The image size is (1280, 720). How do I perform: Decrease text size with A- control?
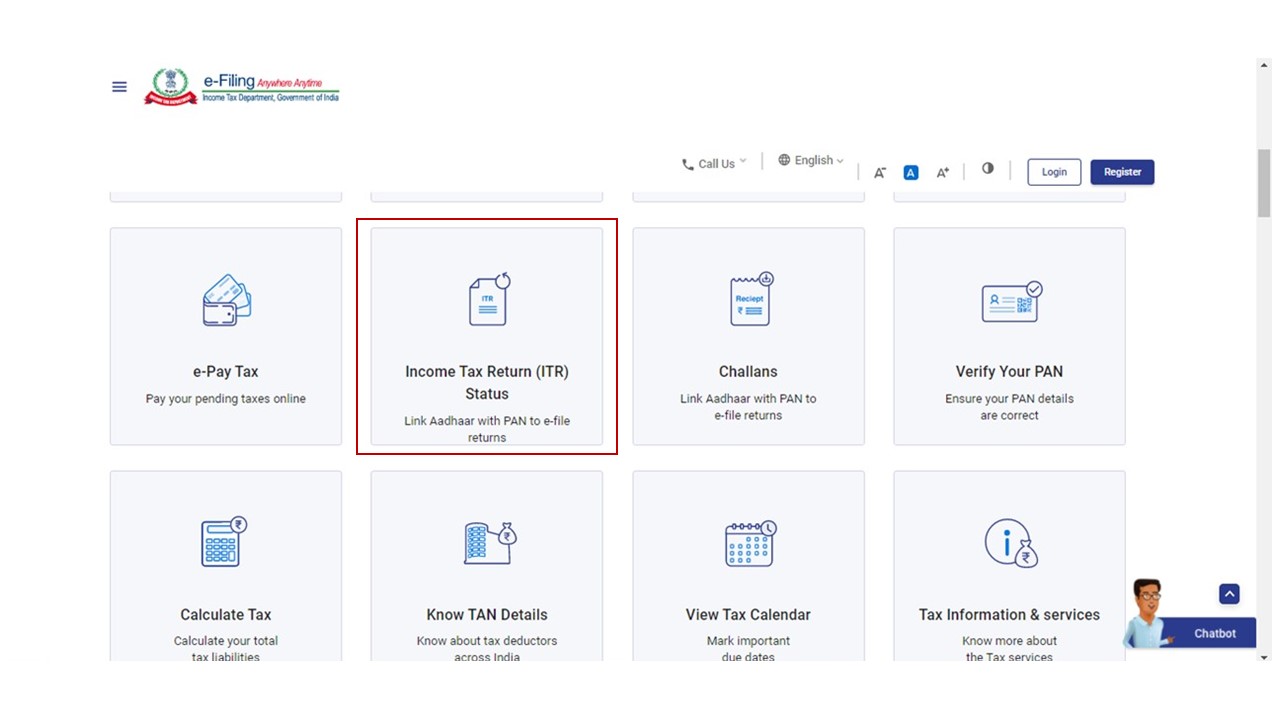[879, 171]
